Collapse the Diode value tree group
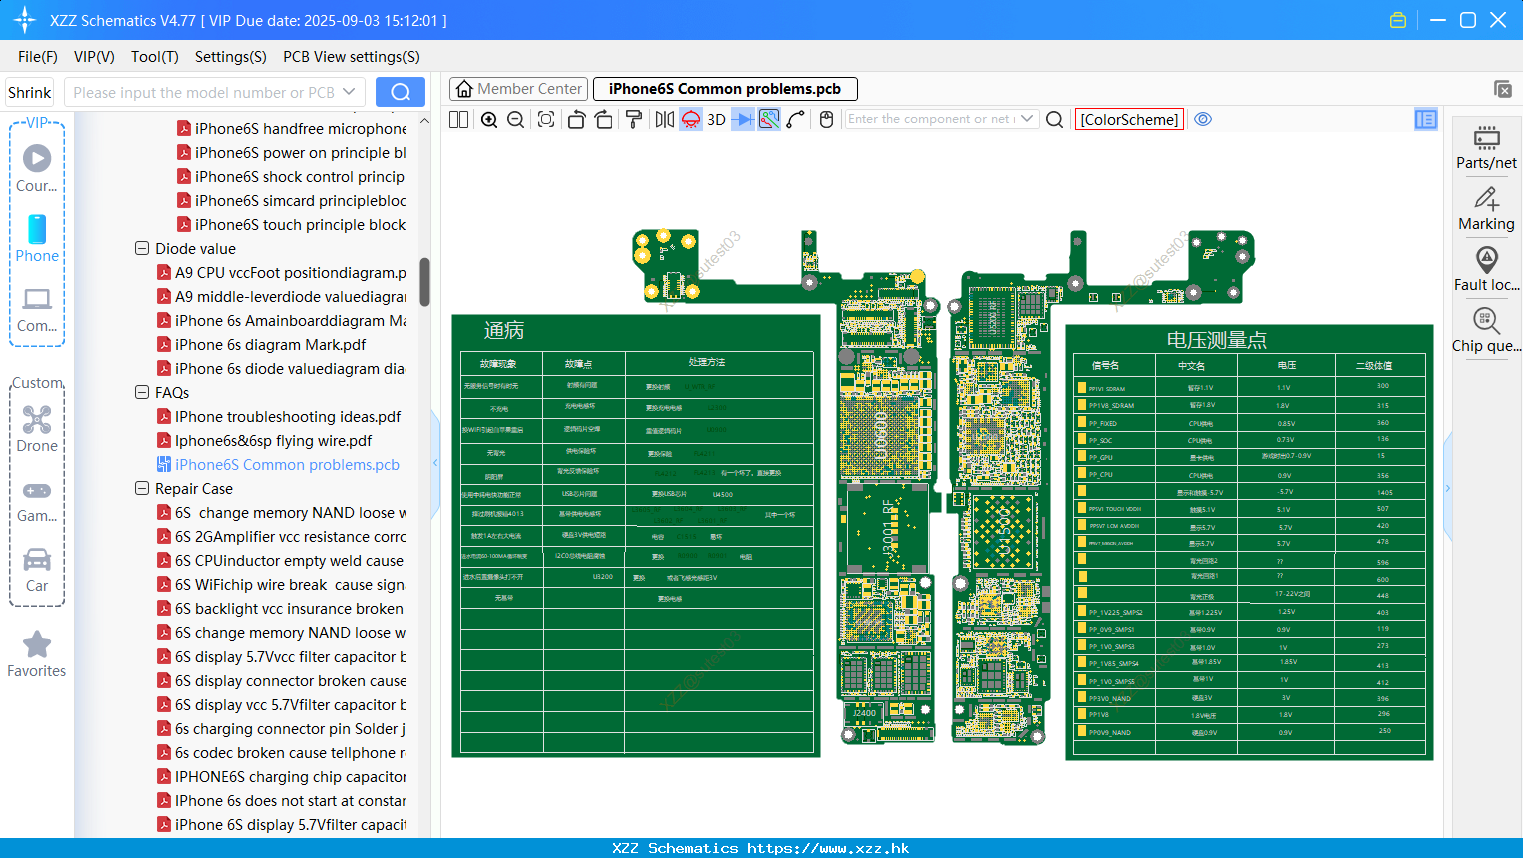 142,248
